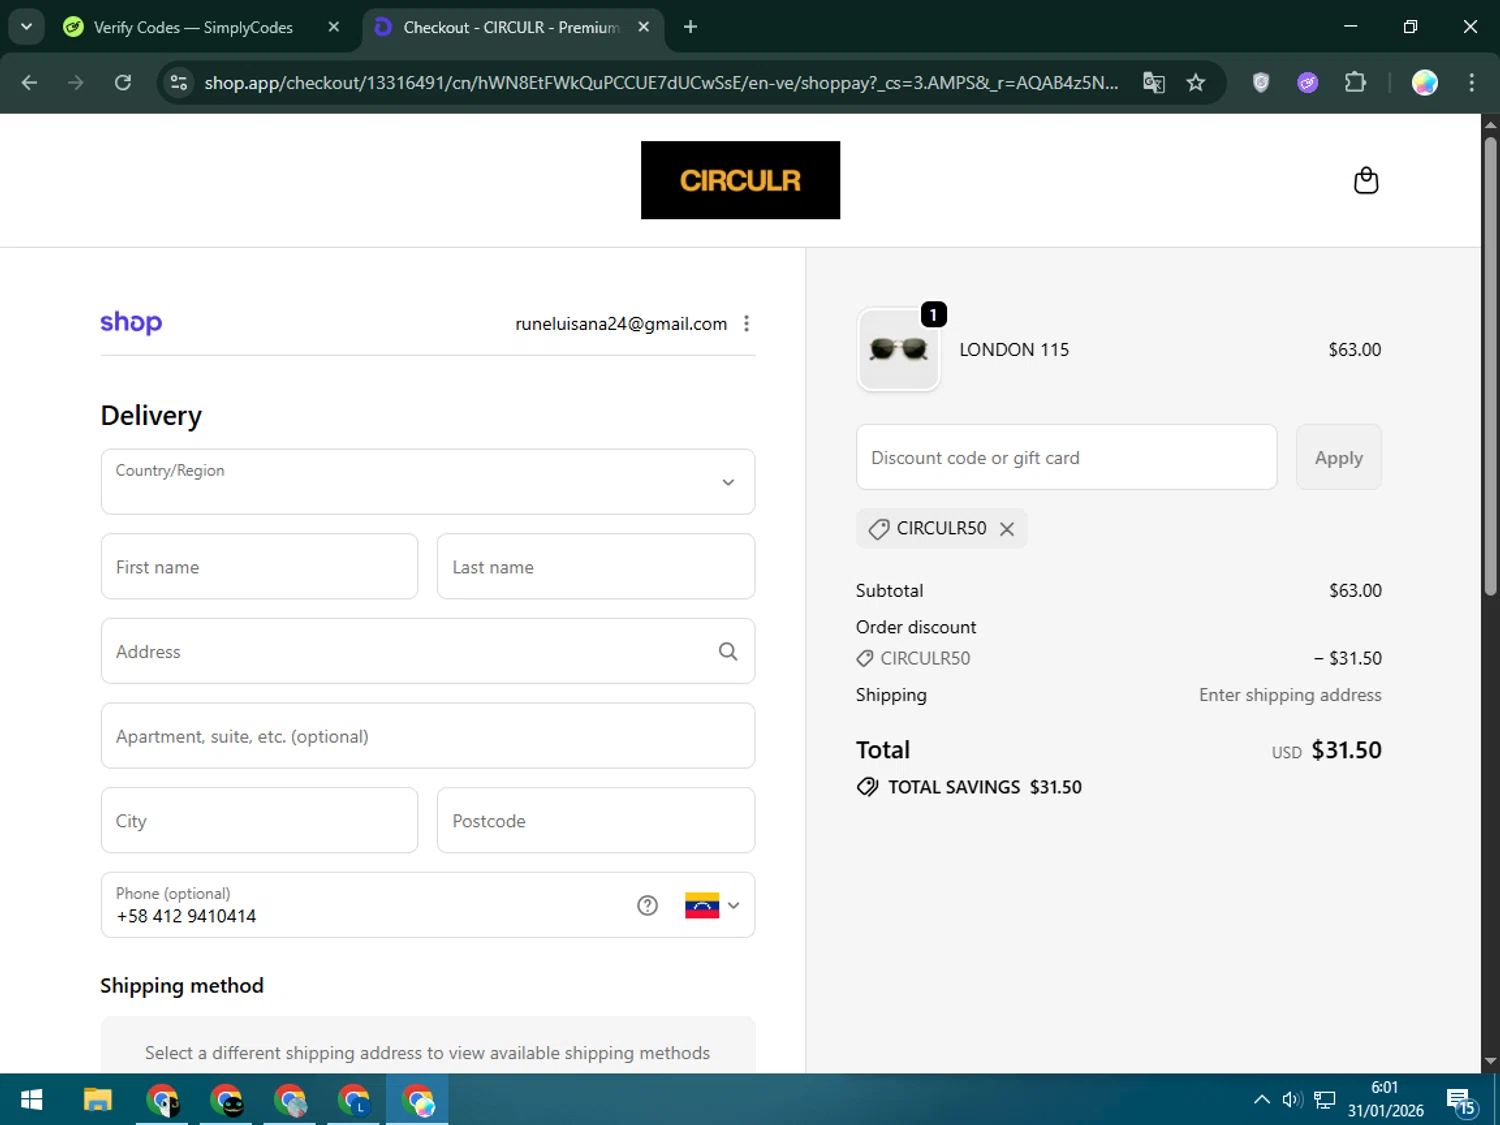1500x1125 pixels.
Task: Show phone number help question mark
Action: pyautogui.click(x=648, y=906)
